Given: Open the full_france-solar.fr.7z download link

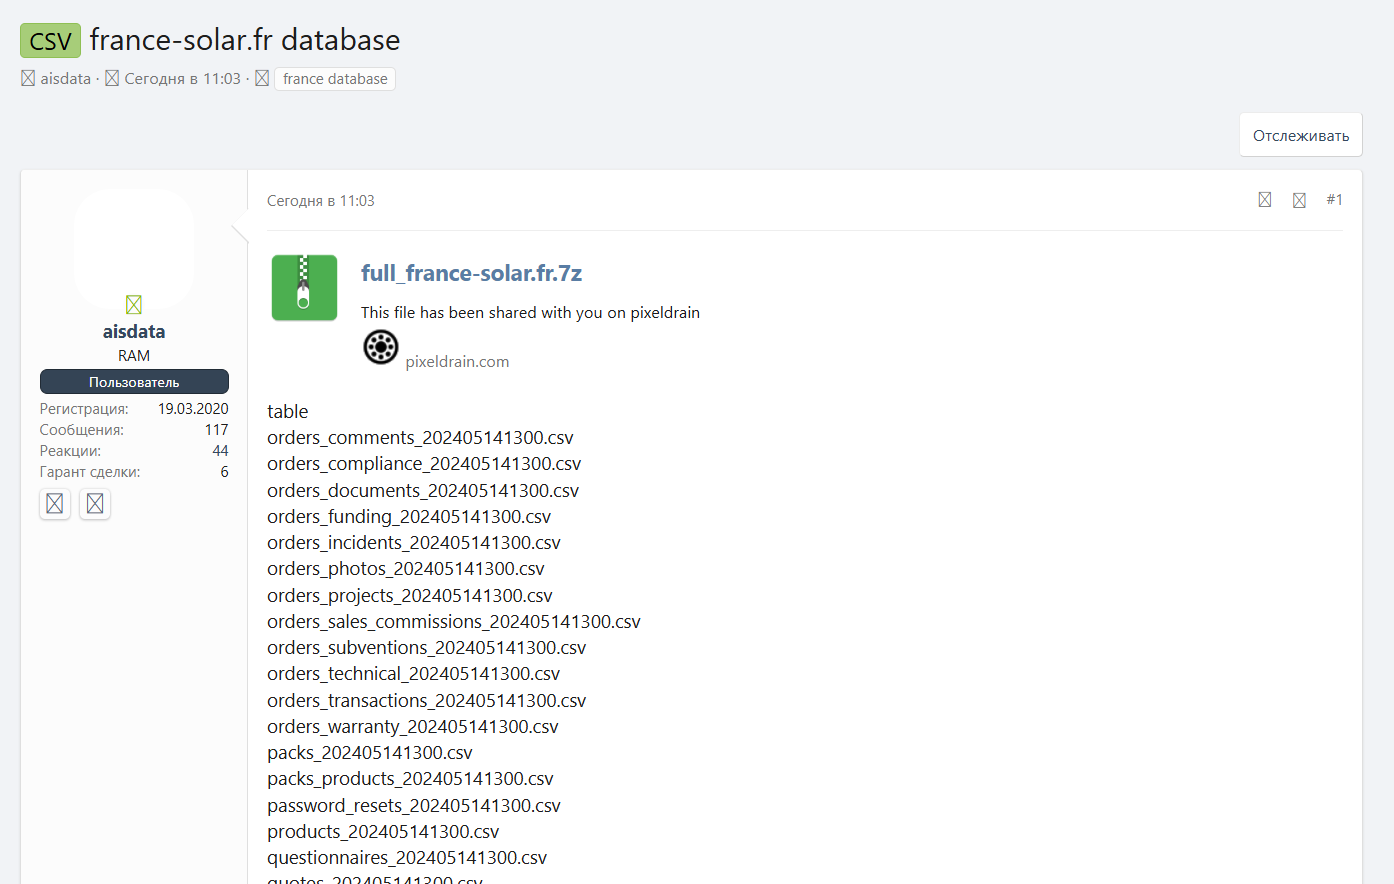Looking at the screenshot, I should pyautogui.click(x=471, y=273).
